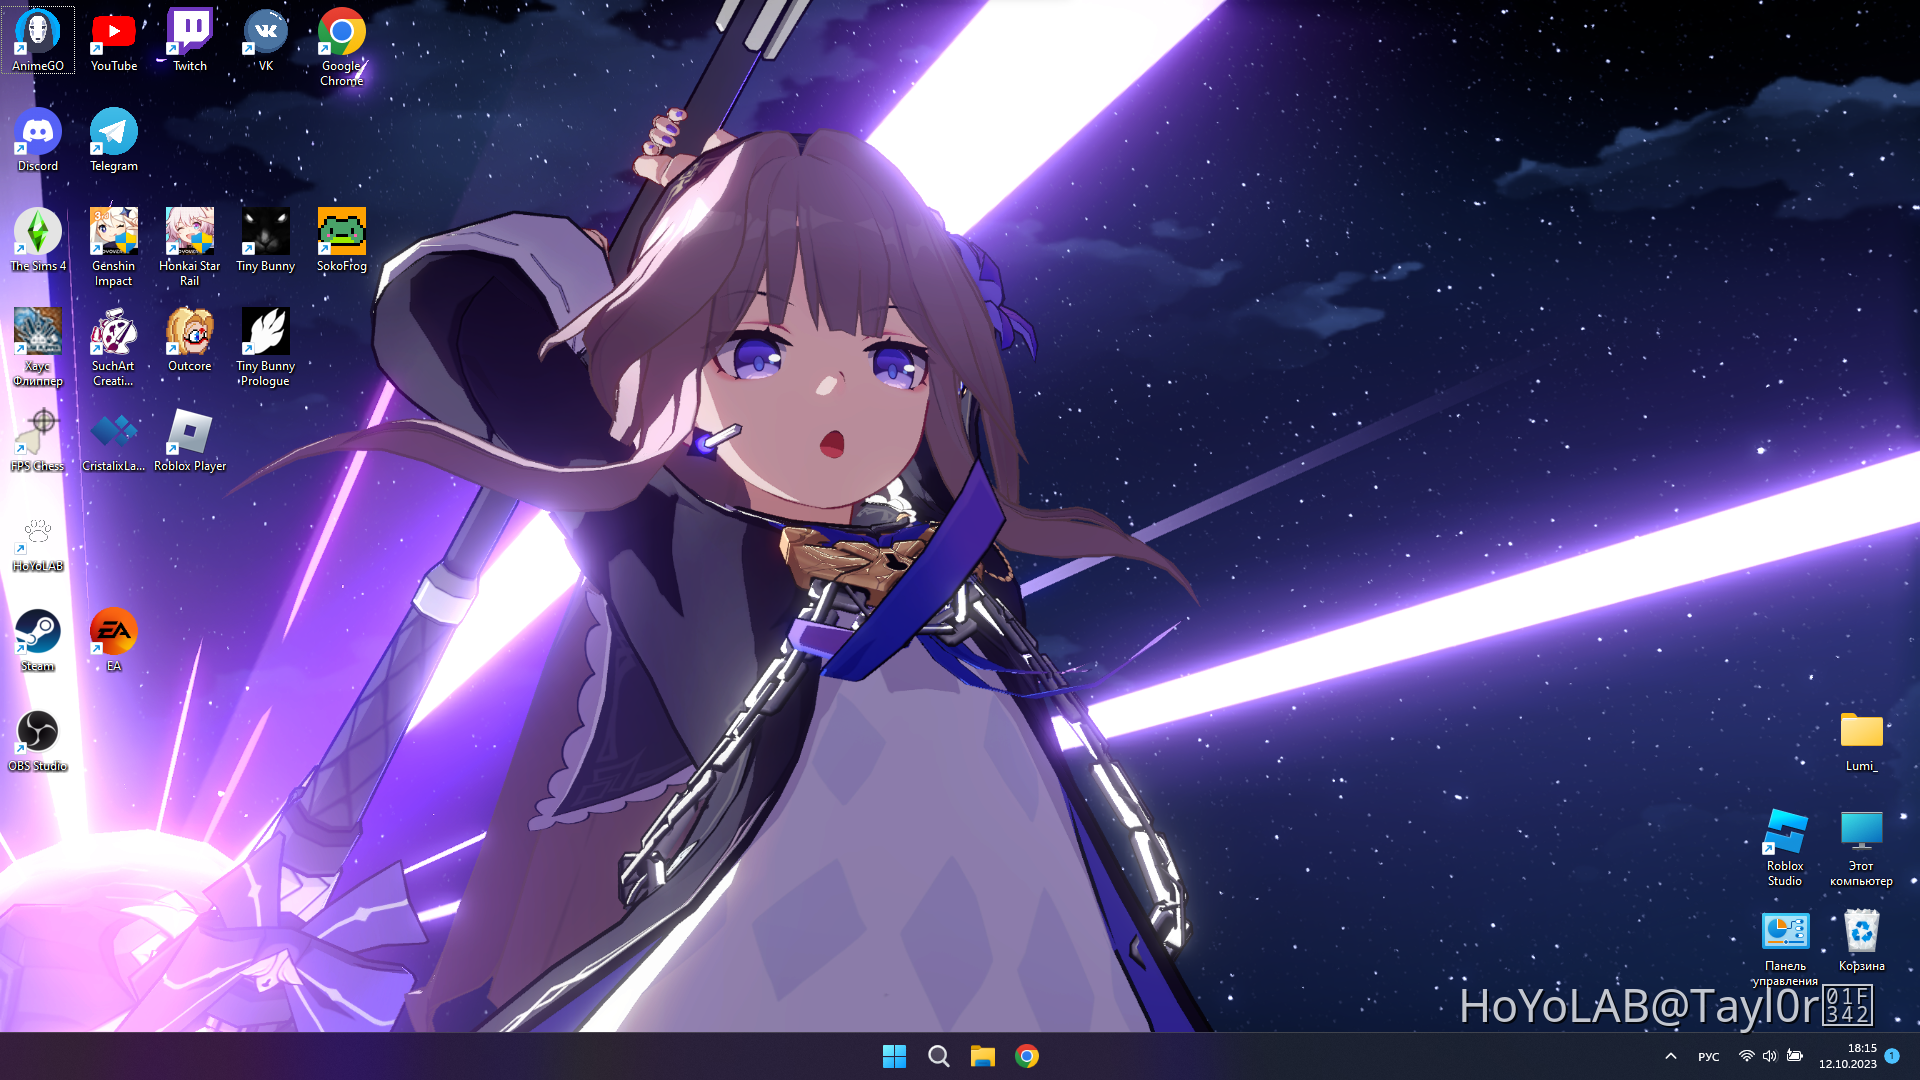The height and width of the screenshot is (1080, 1920).
Task: Launch the Genshin Impact shortcut
Action: tap(114, 247)
